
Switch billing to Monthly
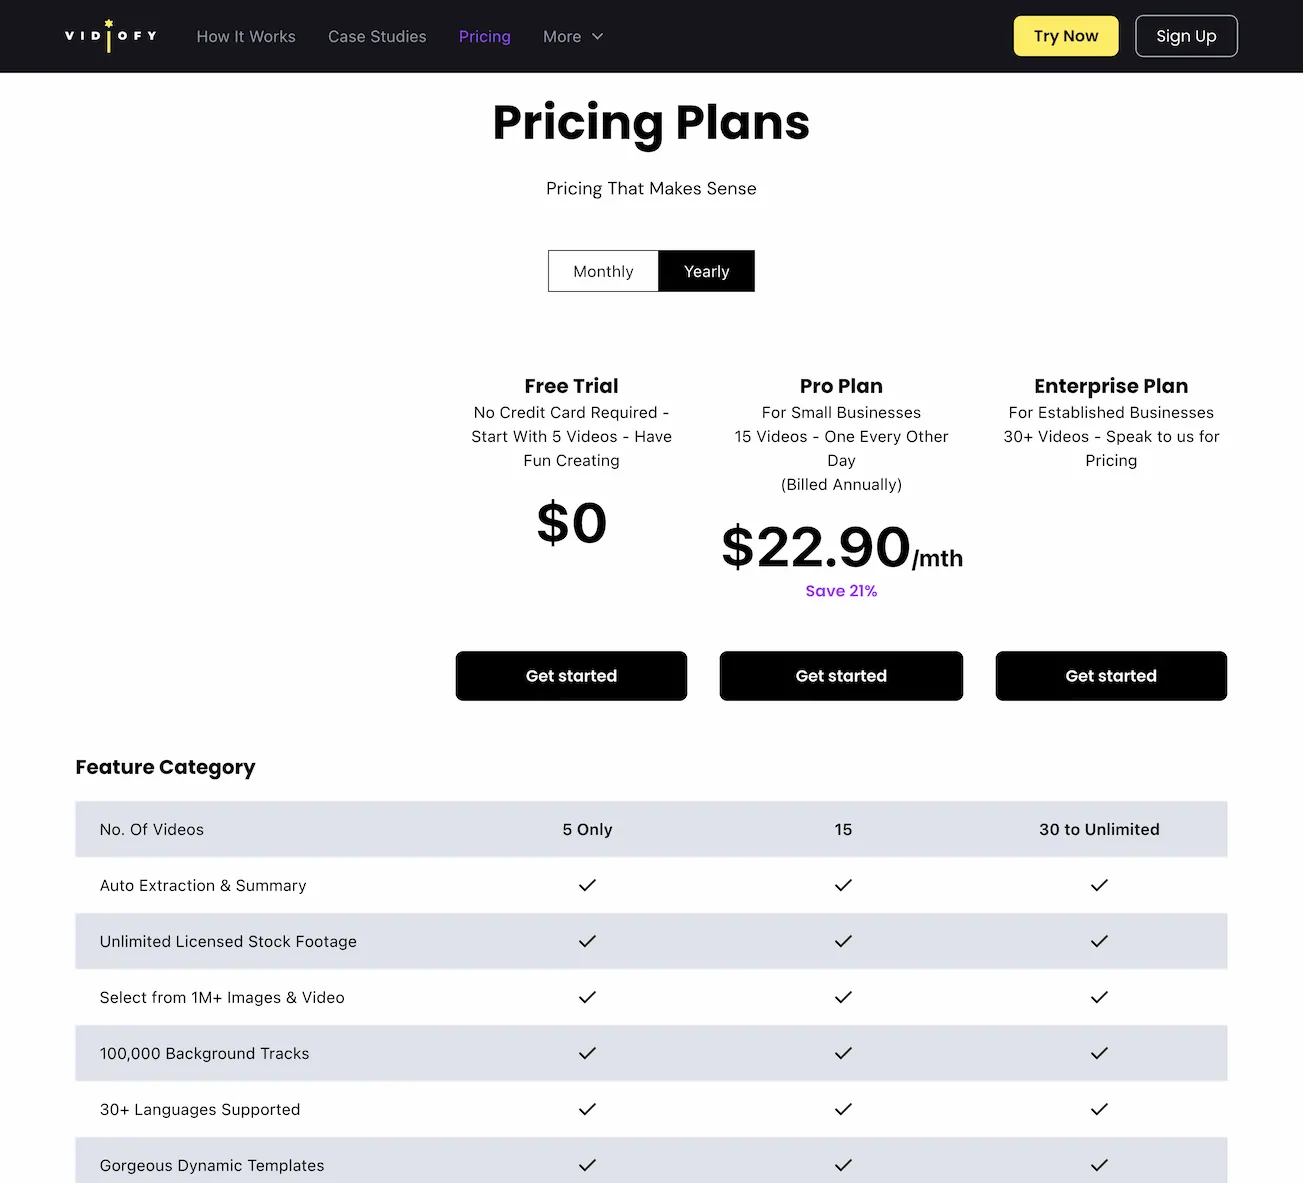602,271
